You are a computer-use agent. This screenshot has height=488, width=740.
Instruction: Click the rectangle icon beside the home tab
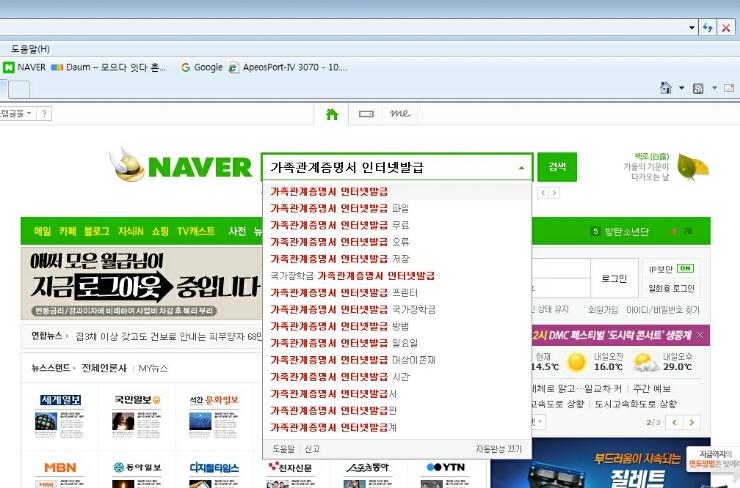point(366,114)
